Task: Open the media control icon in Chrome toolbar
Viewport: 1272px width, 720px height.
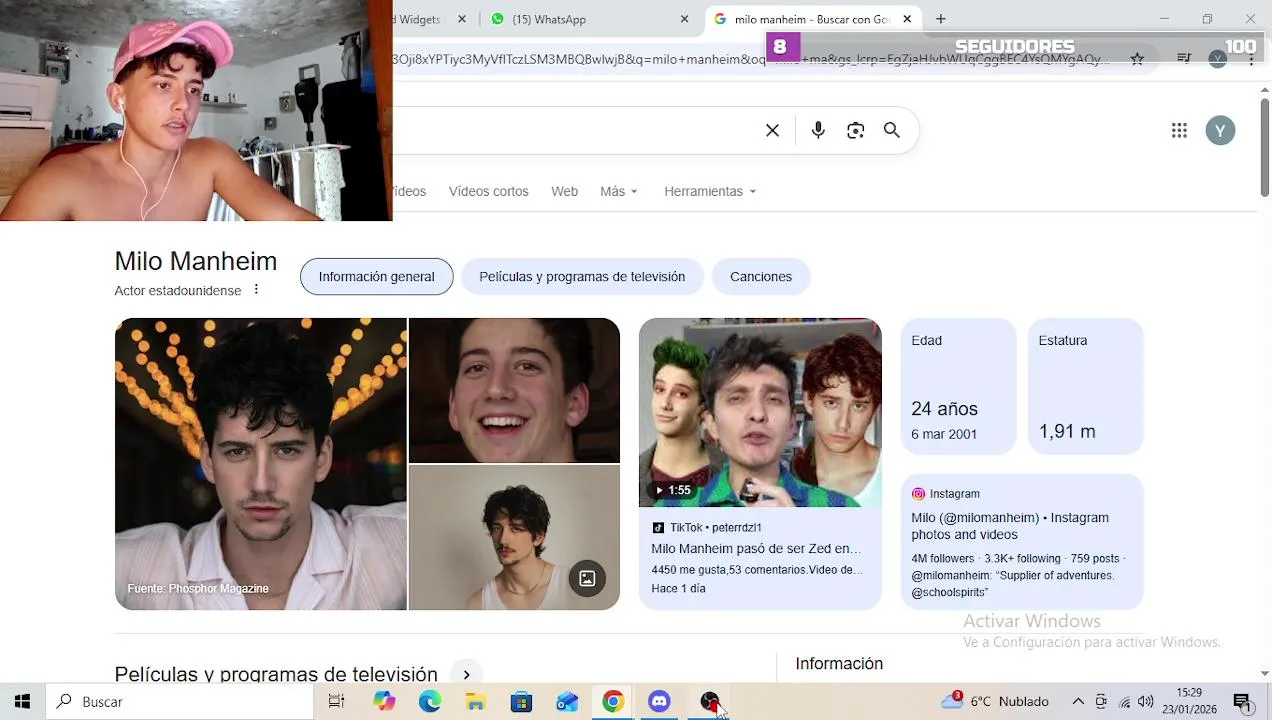Action: click(1184, 59)
